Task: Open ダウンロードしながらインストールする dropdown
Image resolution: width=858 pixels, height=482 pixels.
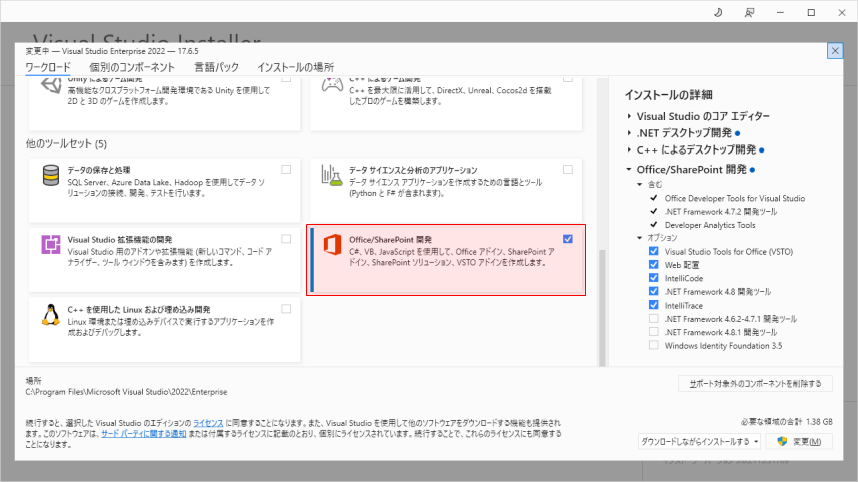Action: click(x=699, y=442)
